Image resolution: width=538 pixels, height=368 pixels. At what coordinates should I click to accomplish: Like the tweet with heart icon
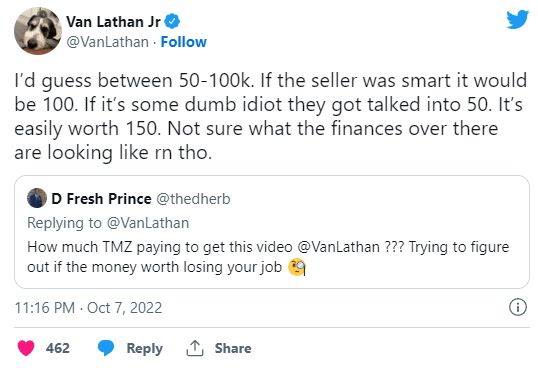(26, 348)
